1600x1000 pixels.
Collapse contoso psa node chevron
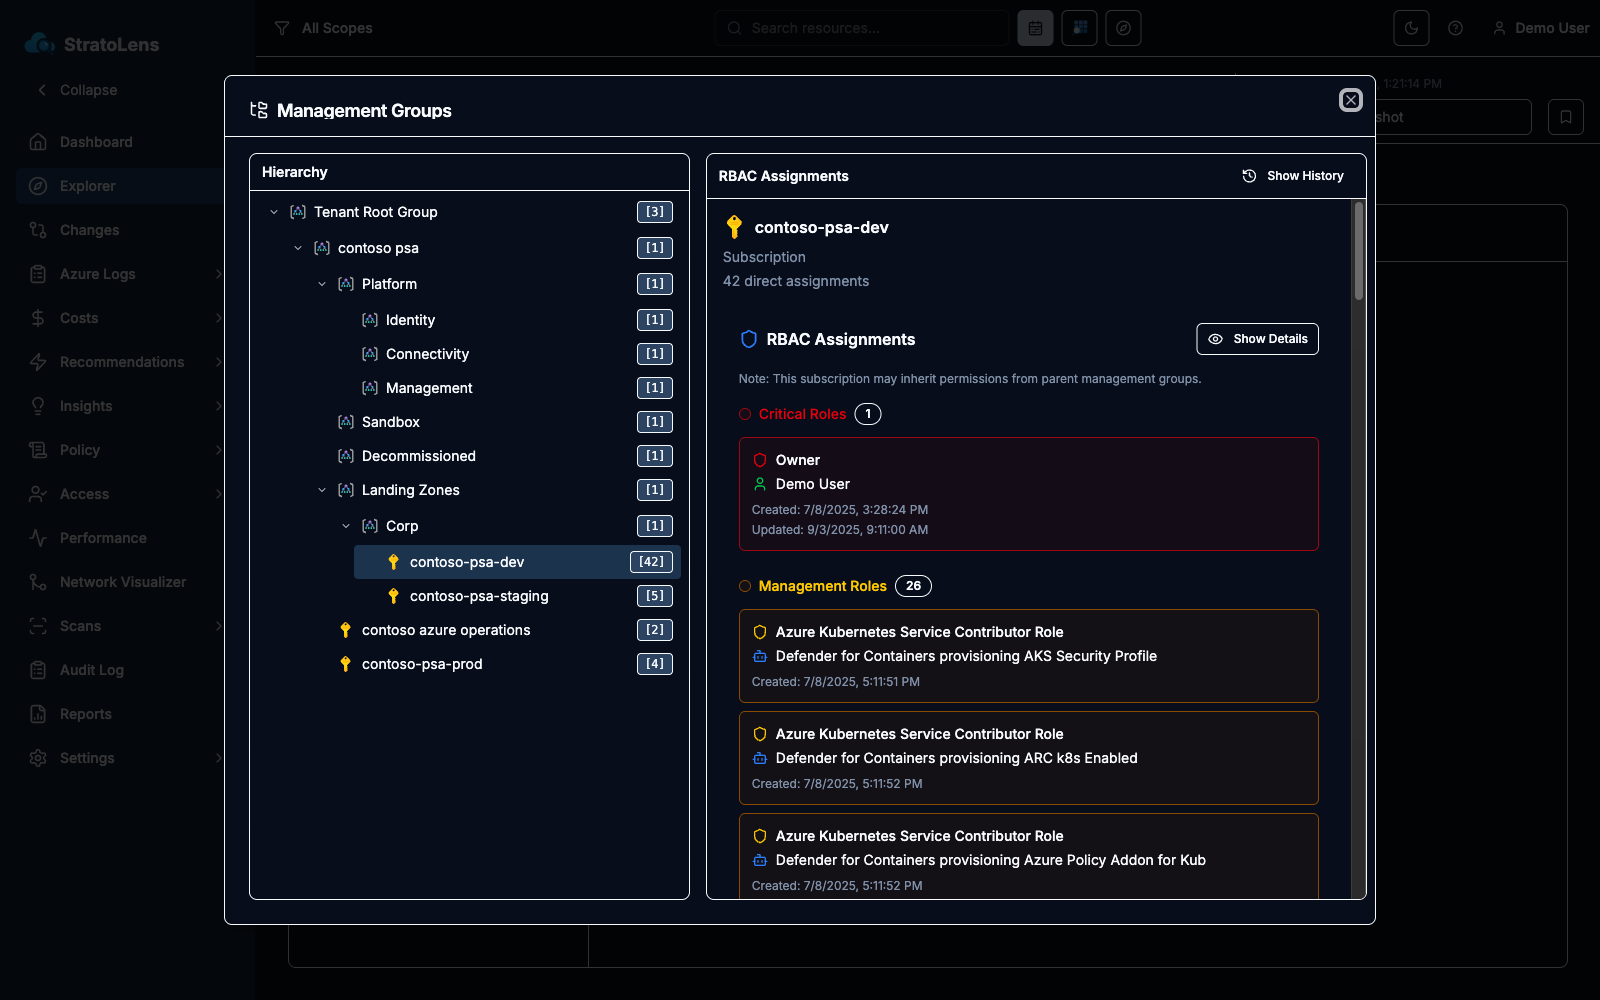(298, 248)
